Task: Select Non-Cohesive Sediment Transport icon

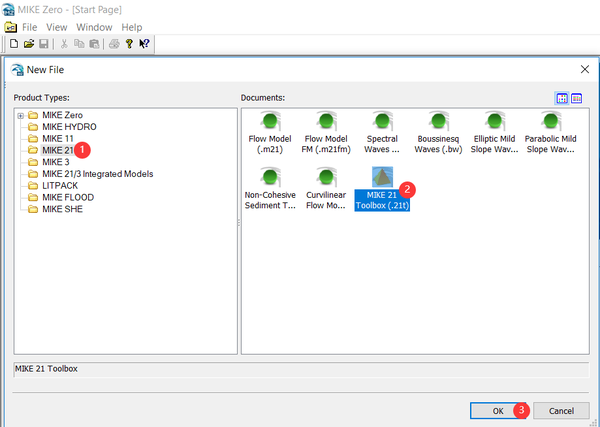Action: click(270, 177)
